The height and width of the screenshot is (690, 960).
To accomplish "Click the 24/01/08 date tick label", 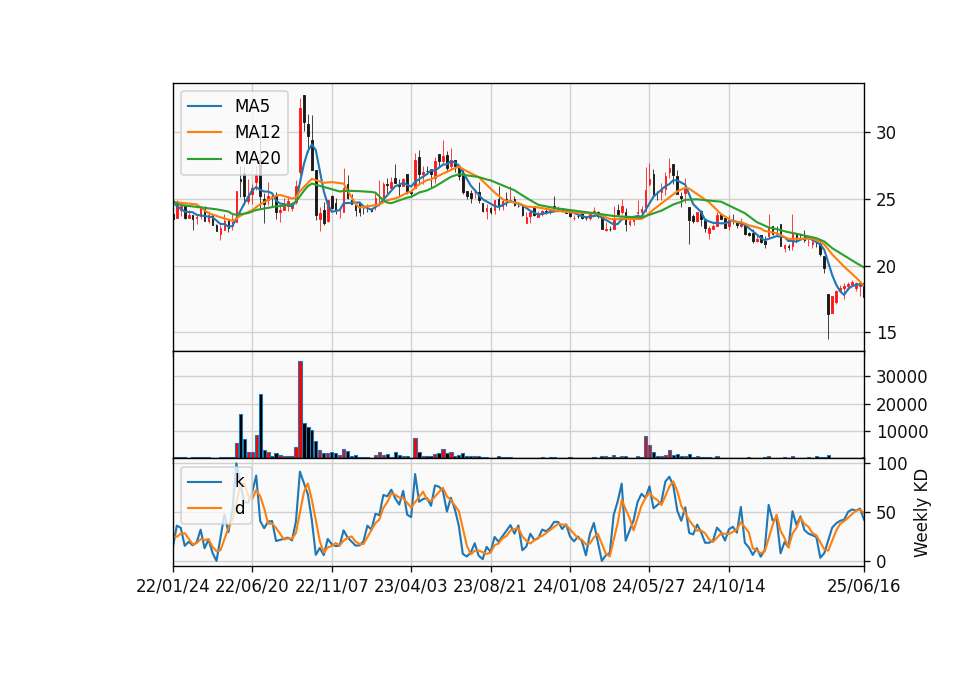I will point(569,586).
